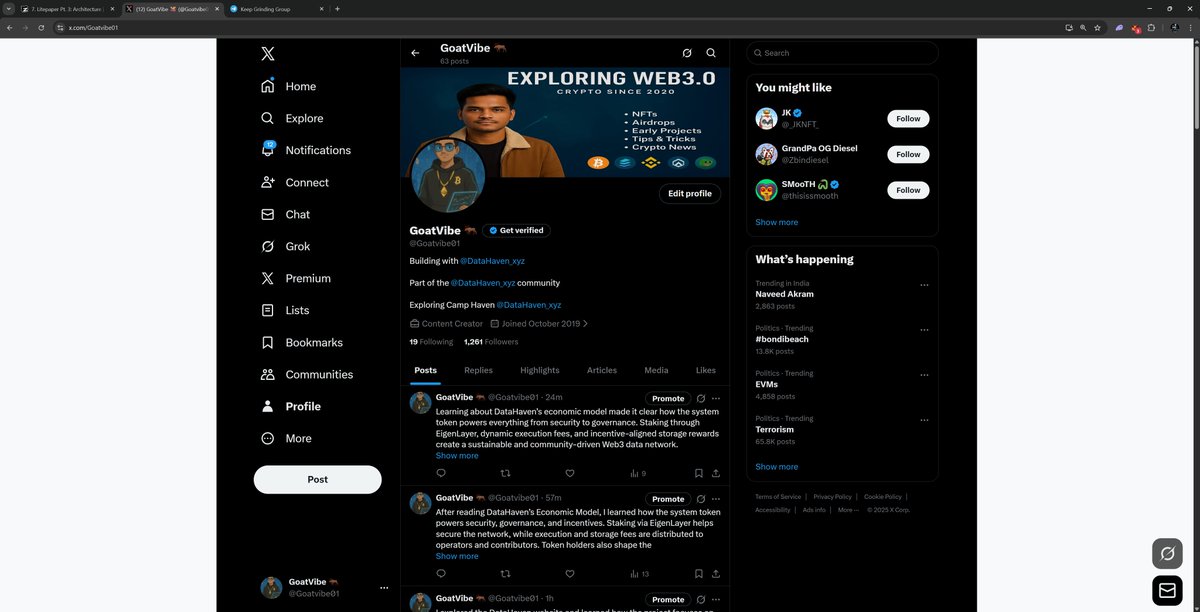The width and height of the screenshot is (1200, 612).
Task: Open Connect in the sidebar
Action: pyautogui.click(x=294, y=182)
